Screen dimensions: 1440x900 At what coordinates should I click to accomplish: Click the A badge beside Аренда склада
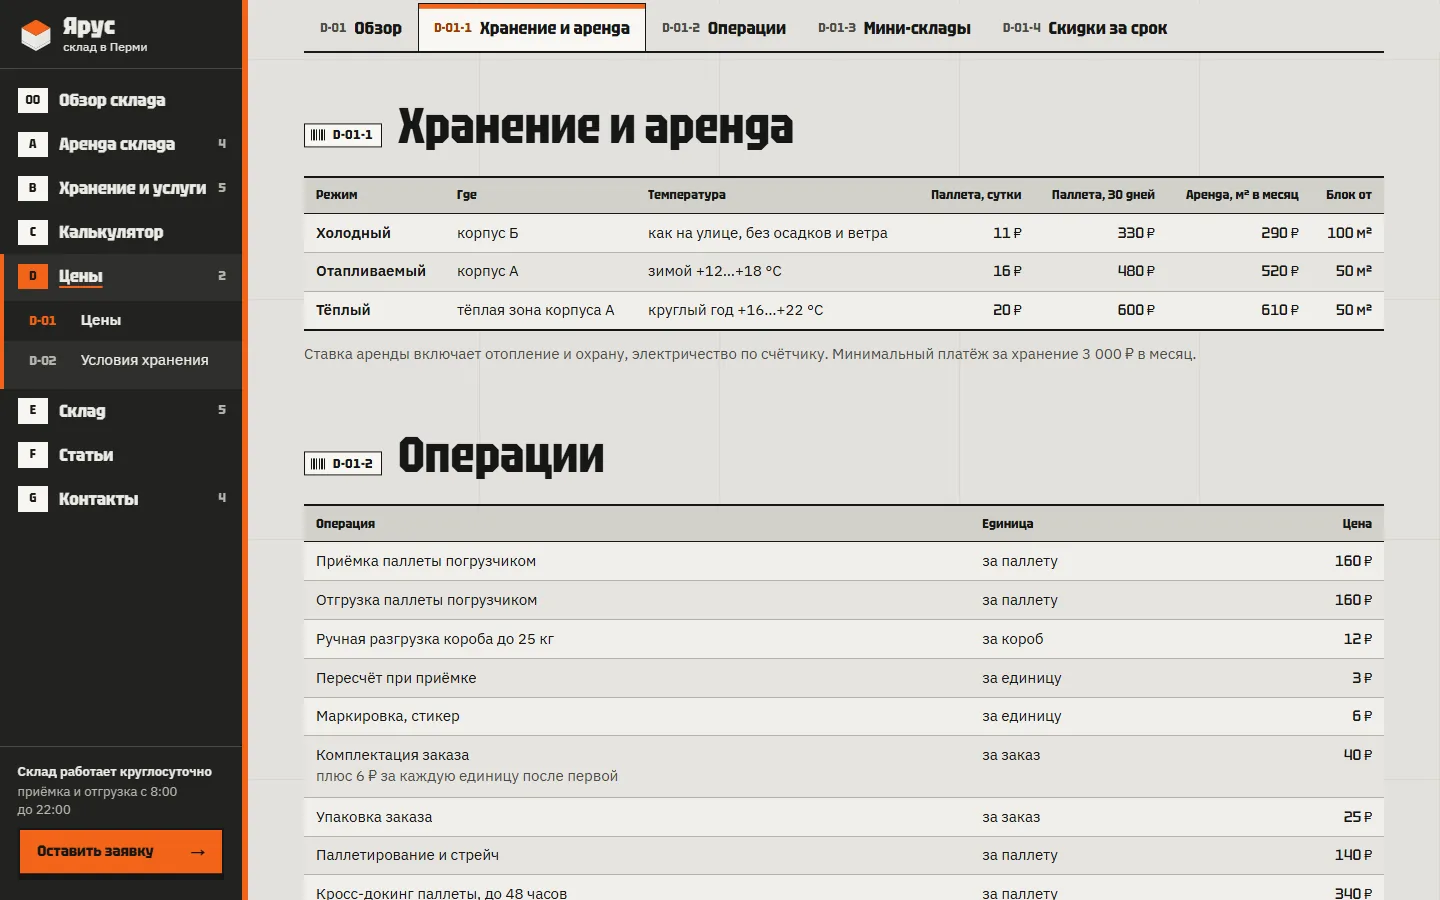(33, 144)
